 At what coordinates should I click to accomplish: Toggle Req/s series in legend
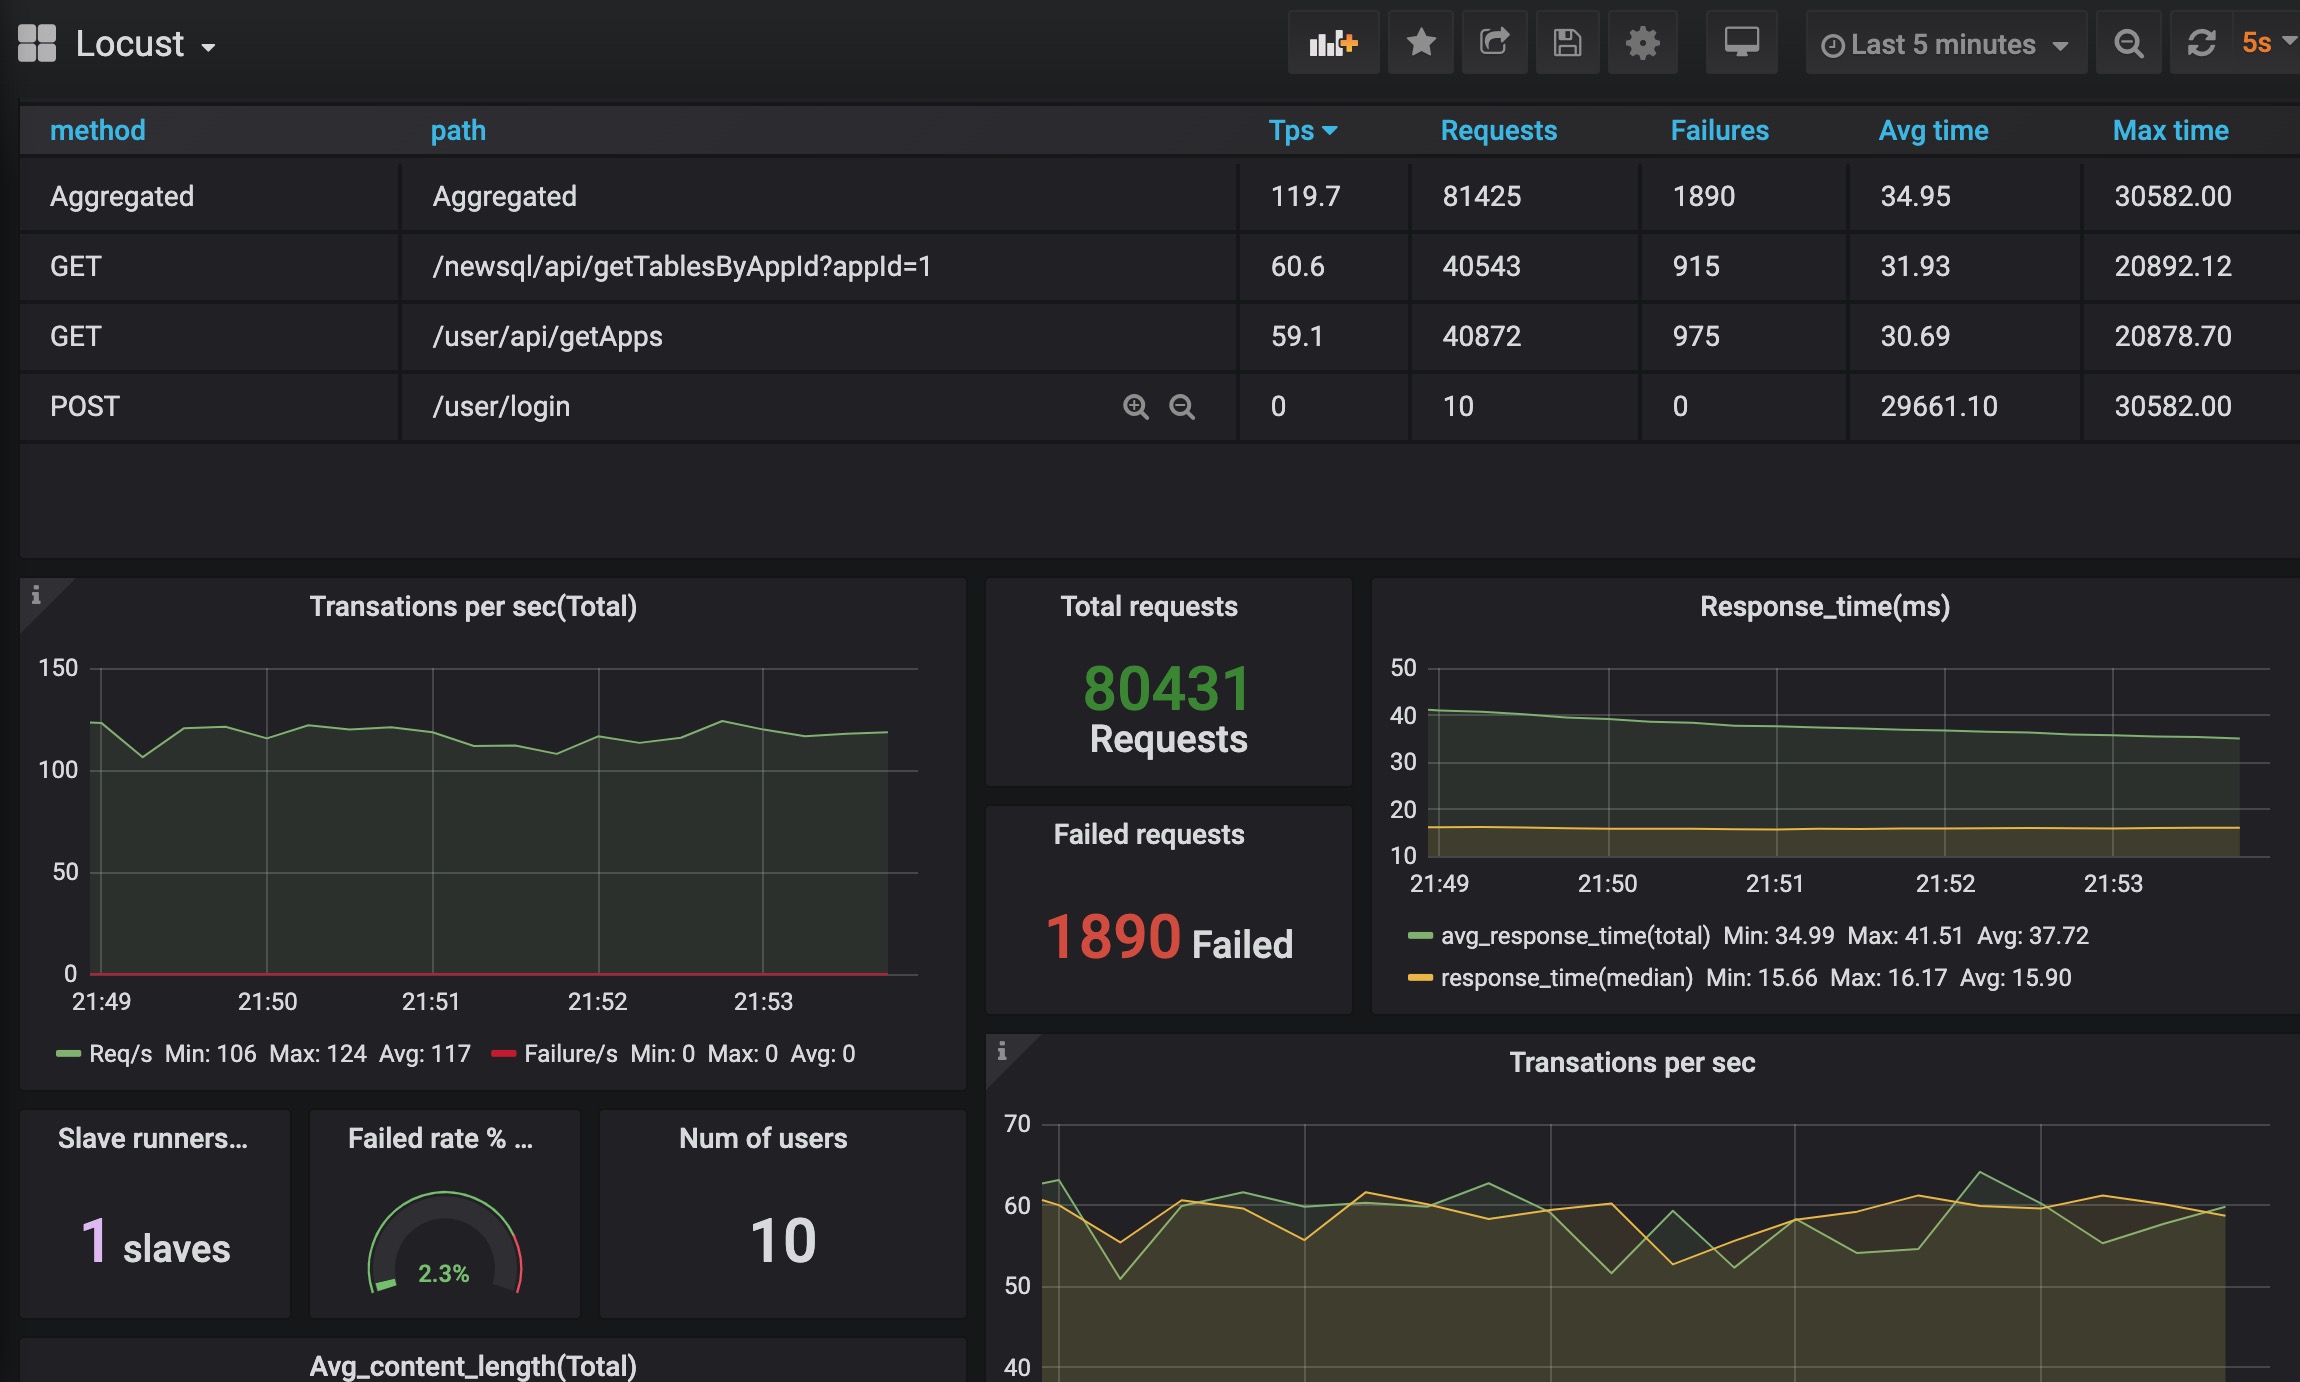pyautogui.click(x=120, y=1053)
